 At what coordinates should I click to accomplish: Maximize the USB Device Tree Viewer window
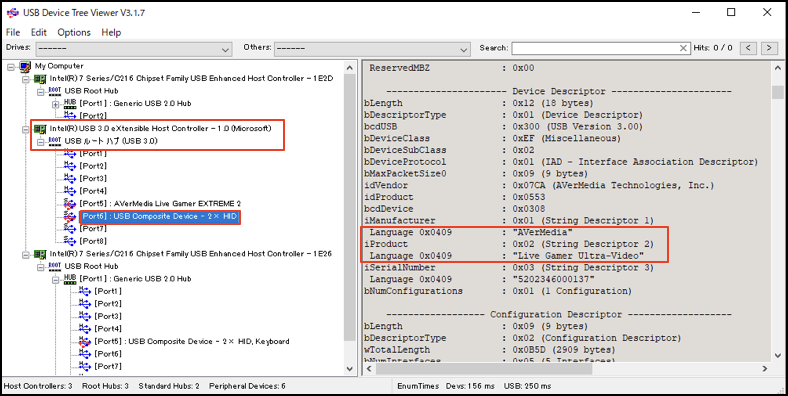(x=731, y=13)
